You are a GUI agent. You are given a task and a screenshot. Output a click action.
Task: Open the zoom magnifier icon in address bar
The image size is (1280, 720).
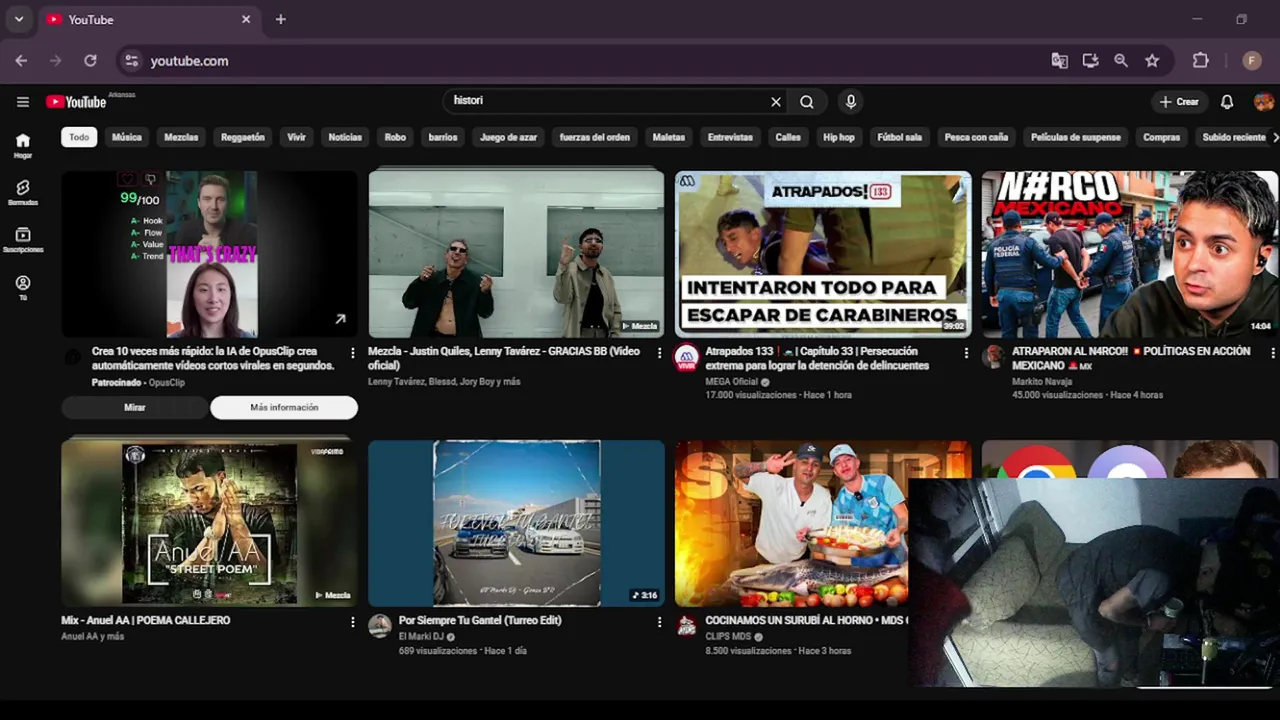point(1121,61)
